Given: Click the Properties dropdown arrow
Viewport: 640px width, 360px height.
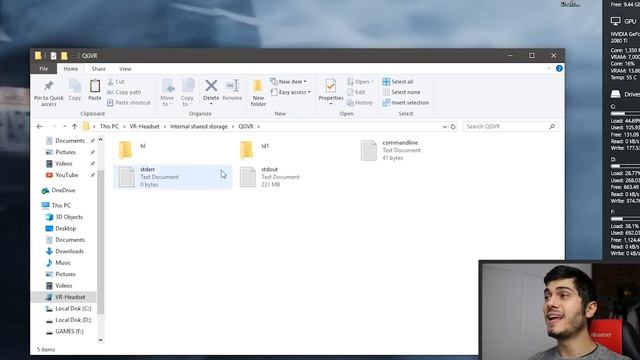Looking at the screenshot, I should tap(331, 104).
